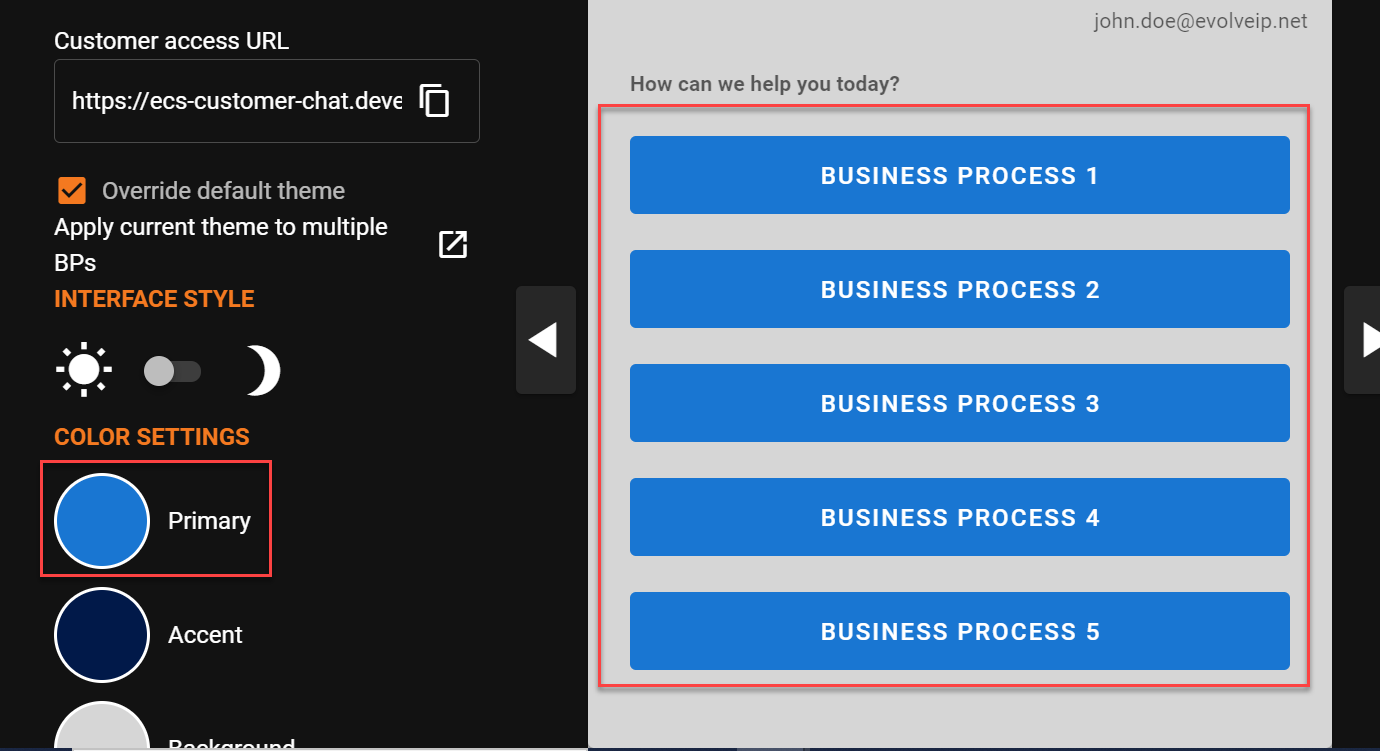Open apply theme to multiple BPs icon

click(453, 244)
